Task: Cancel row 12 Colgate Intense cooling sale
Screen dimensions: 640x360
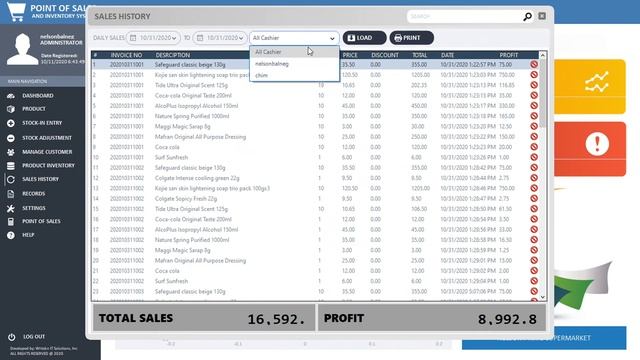Action: [534, 178]
